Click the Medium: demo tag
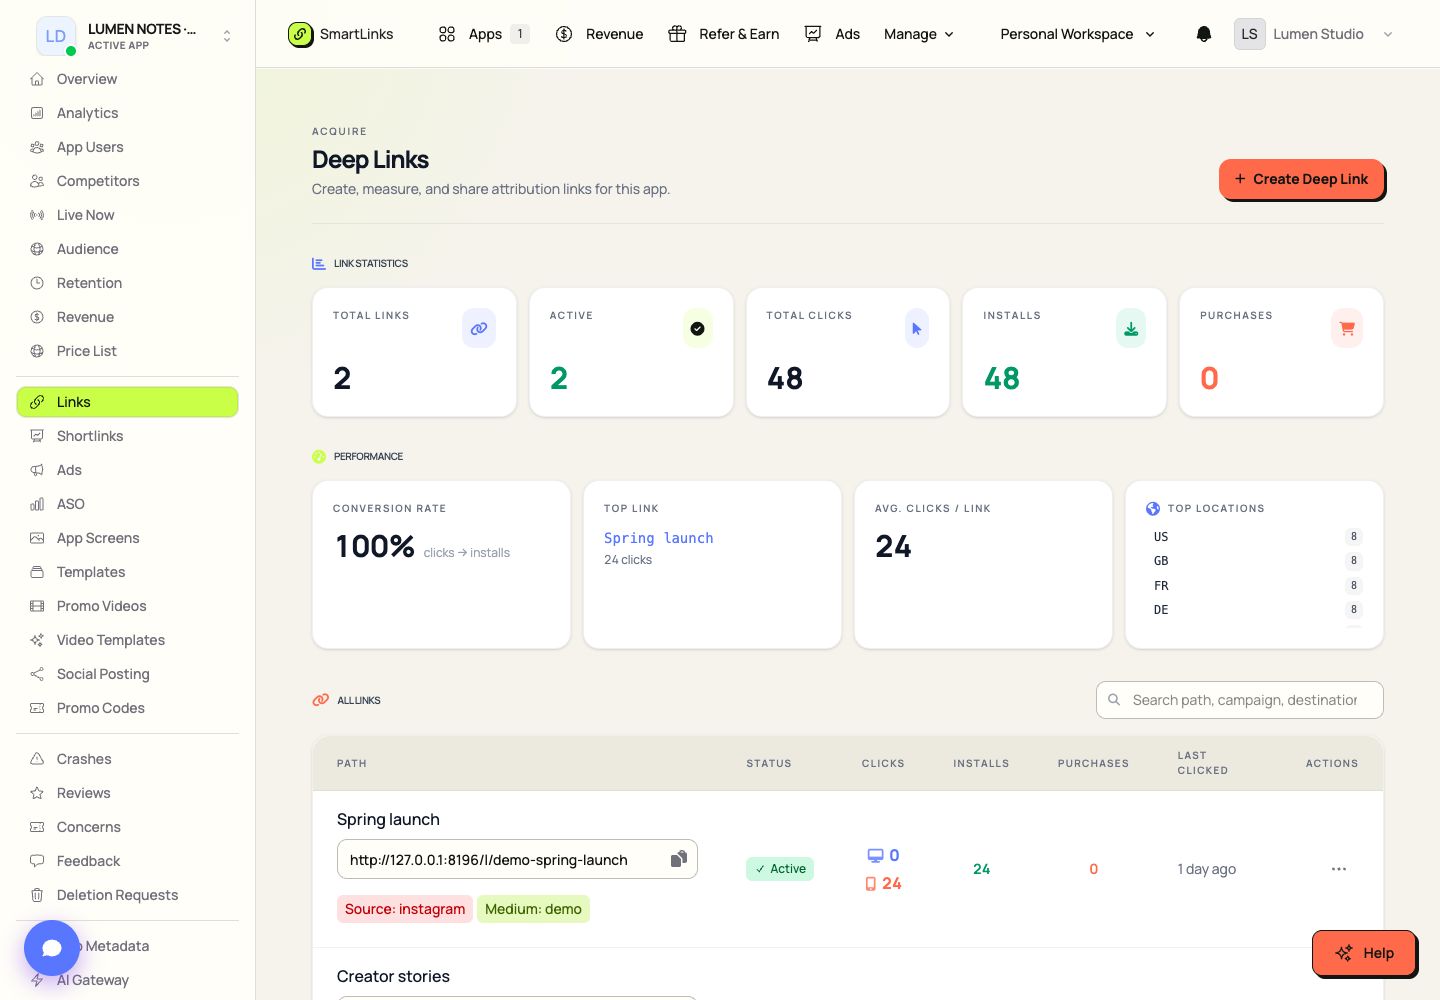 pyautogui.click(x=533, y=909)
